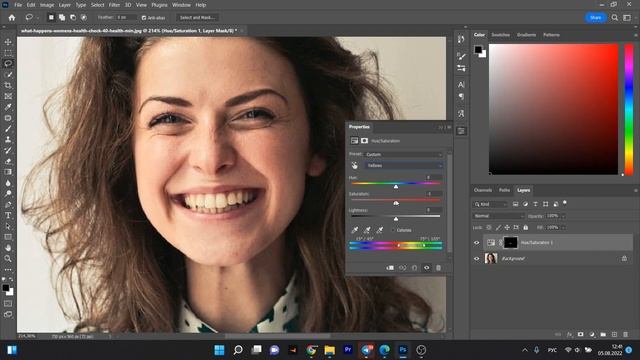Pick the Add to Sample eyedropper
Viewport: 640px width, 360px height.
(367, 230)
